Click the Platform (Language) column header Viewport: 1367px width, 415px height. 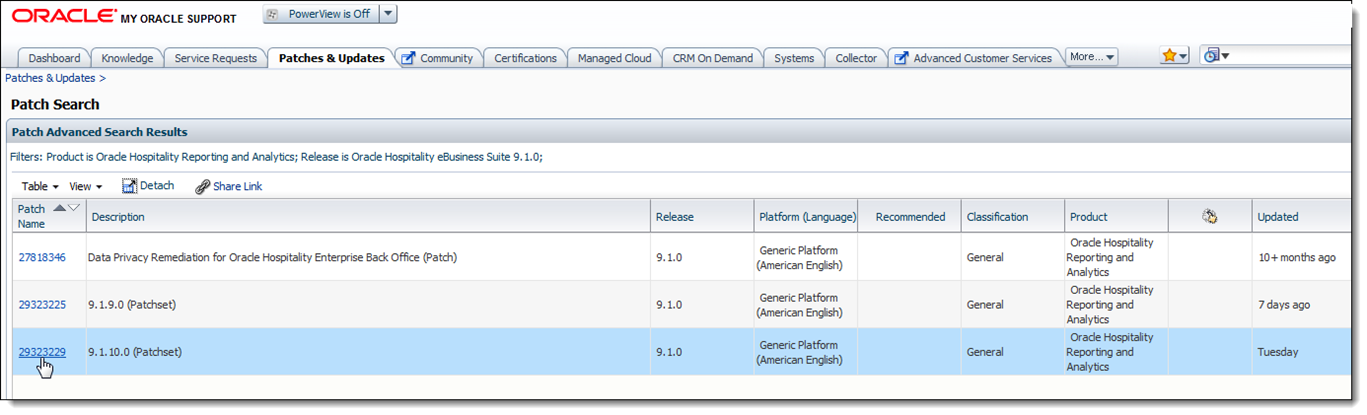(x=808, y=217)
